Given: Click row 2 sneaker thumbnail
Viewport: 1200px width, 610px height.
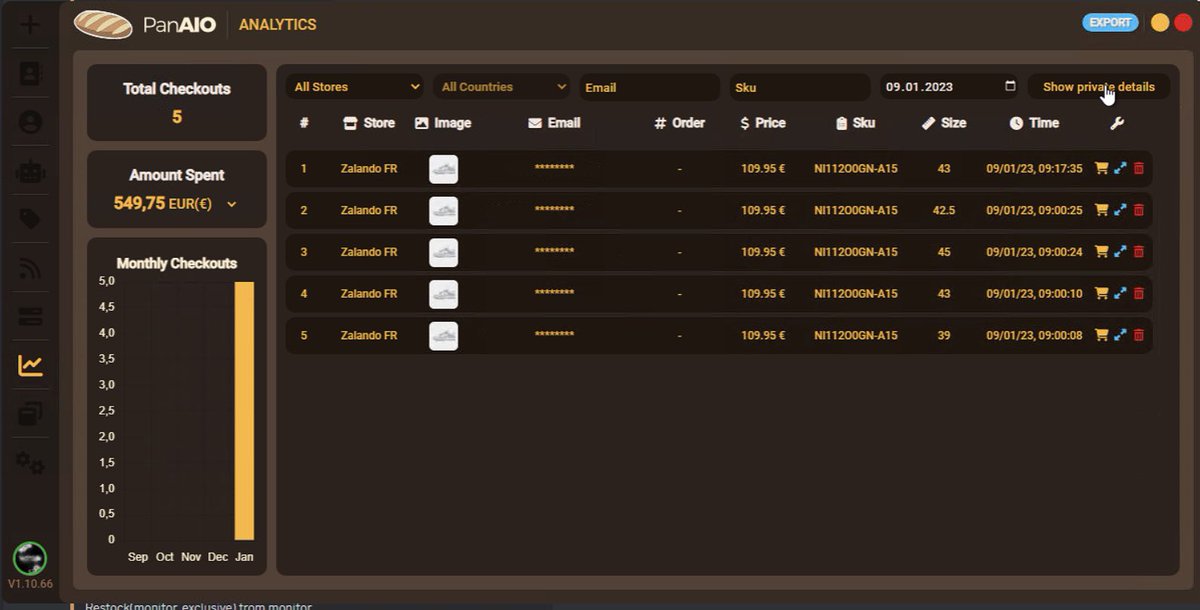Looking at the screenshot, I should click(x=444, y=211).
